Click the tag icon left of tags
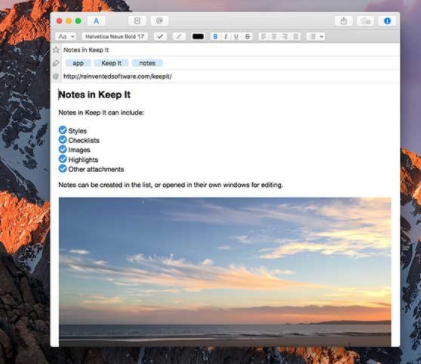 click(56, 63)
